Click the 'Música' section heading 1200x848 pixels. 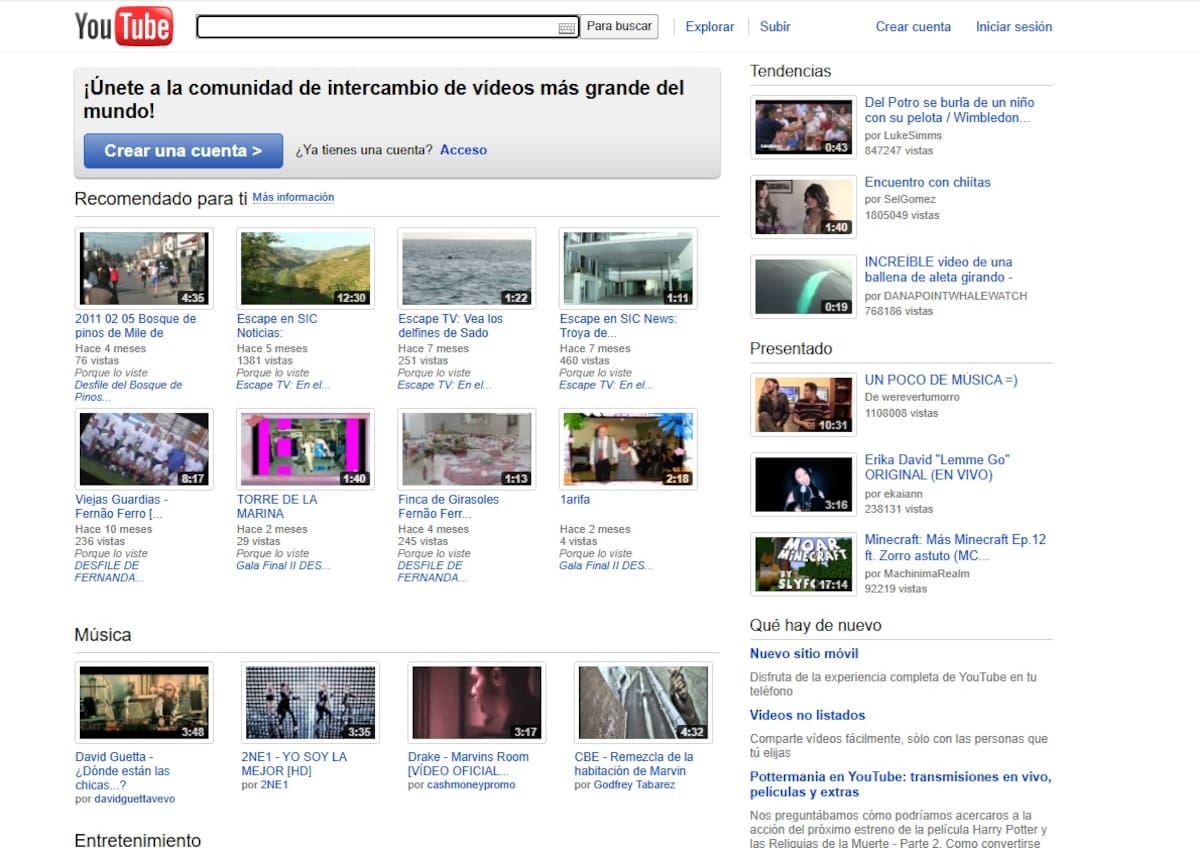tap(102, 635)
